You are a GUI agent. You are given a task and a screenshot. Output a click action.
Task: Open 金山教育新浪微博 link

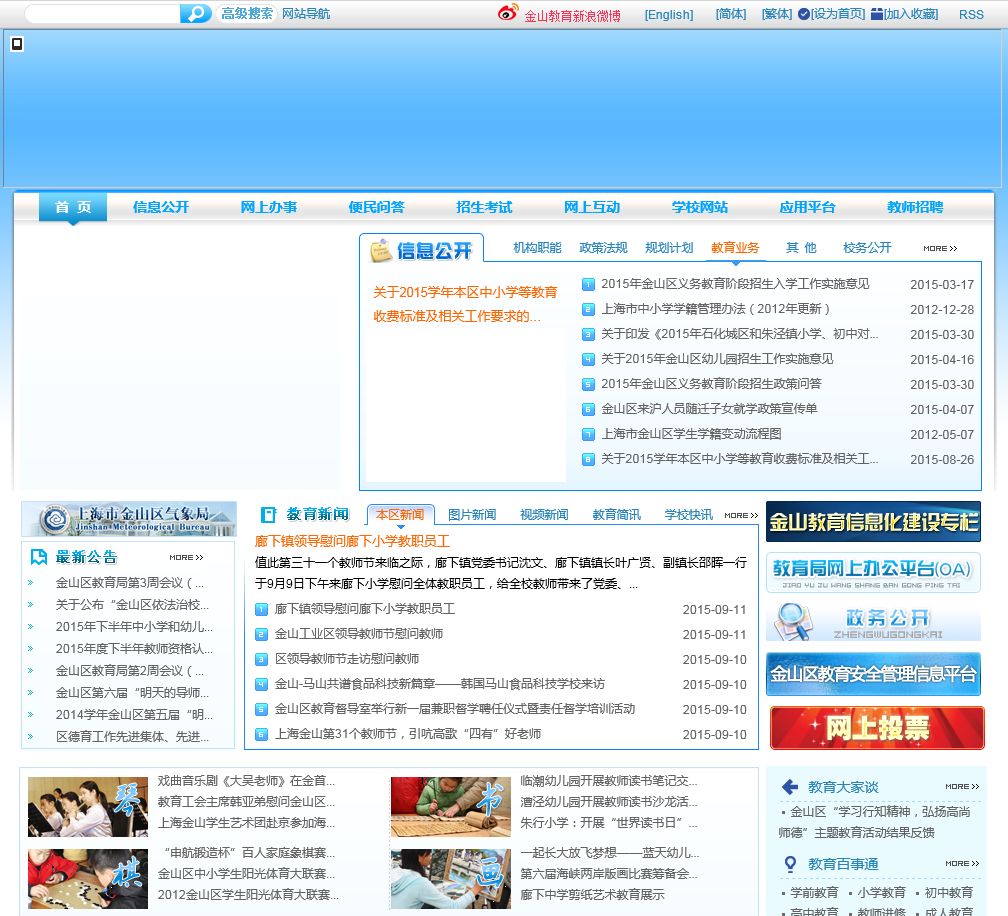click(572, 16)
